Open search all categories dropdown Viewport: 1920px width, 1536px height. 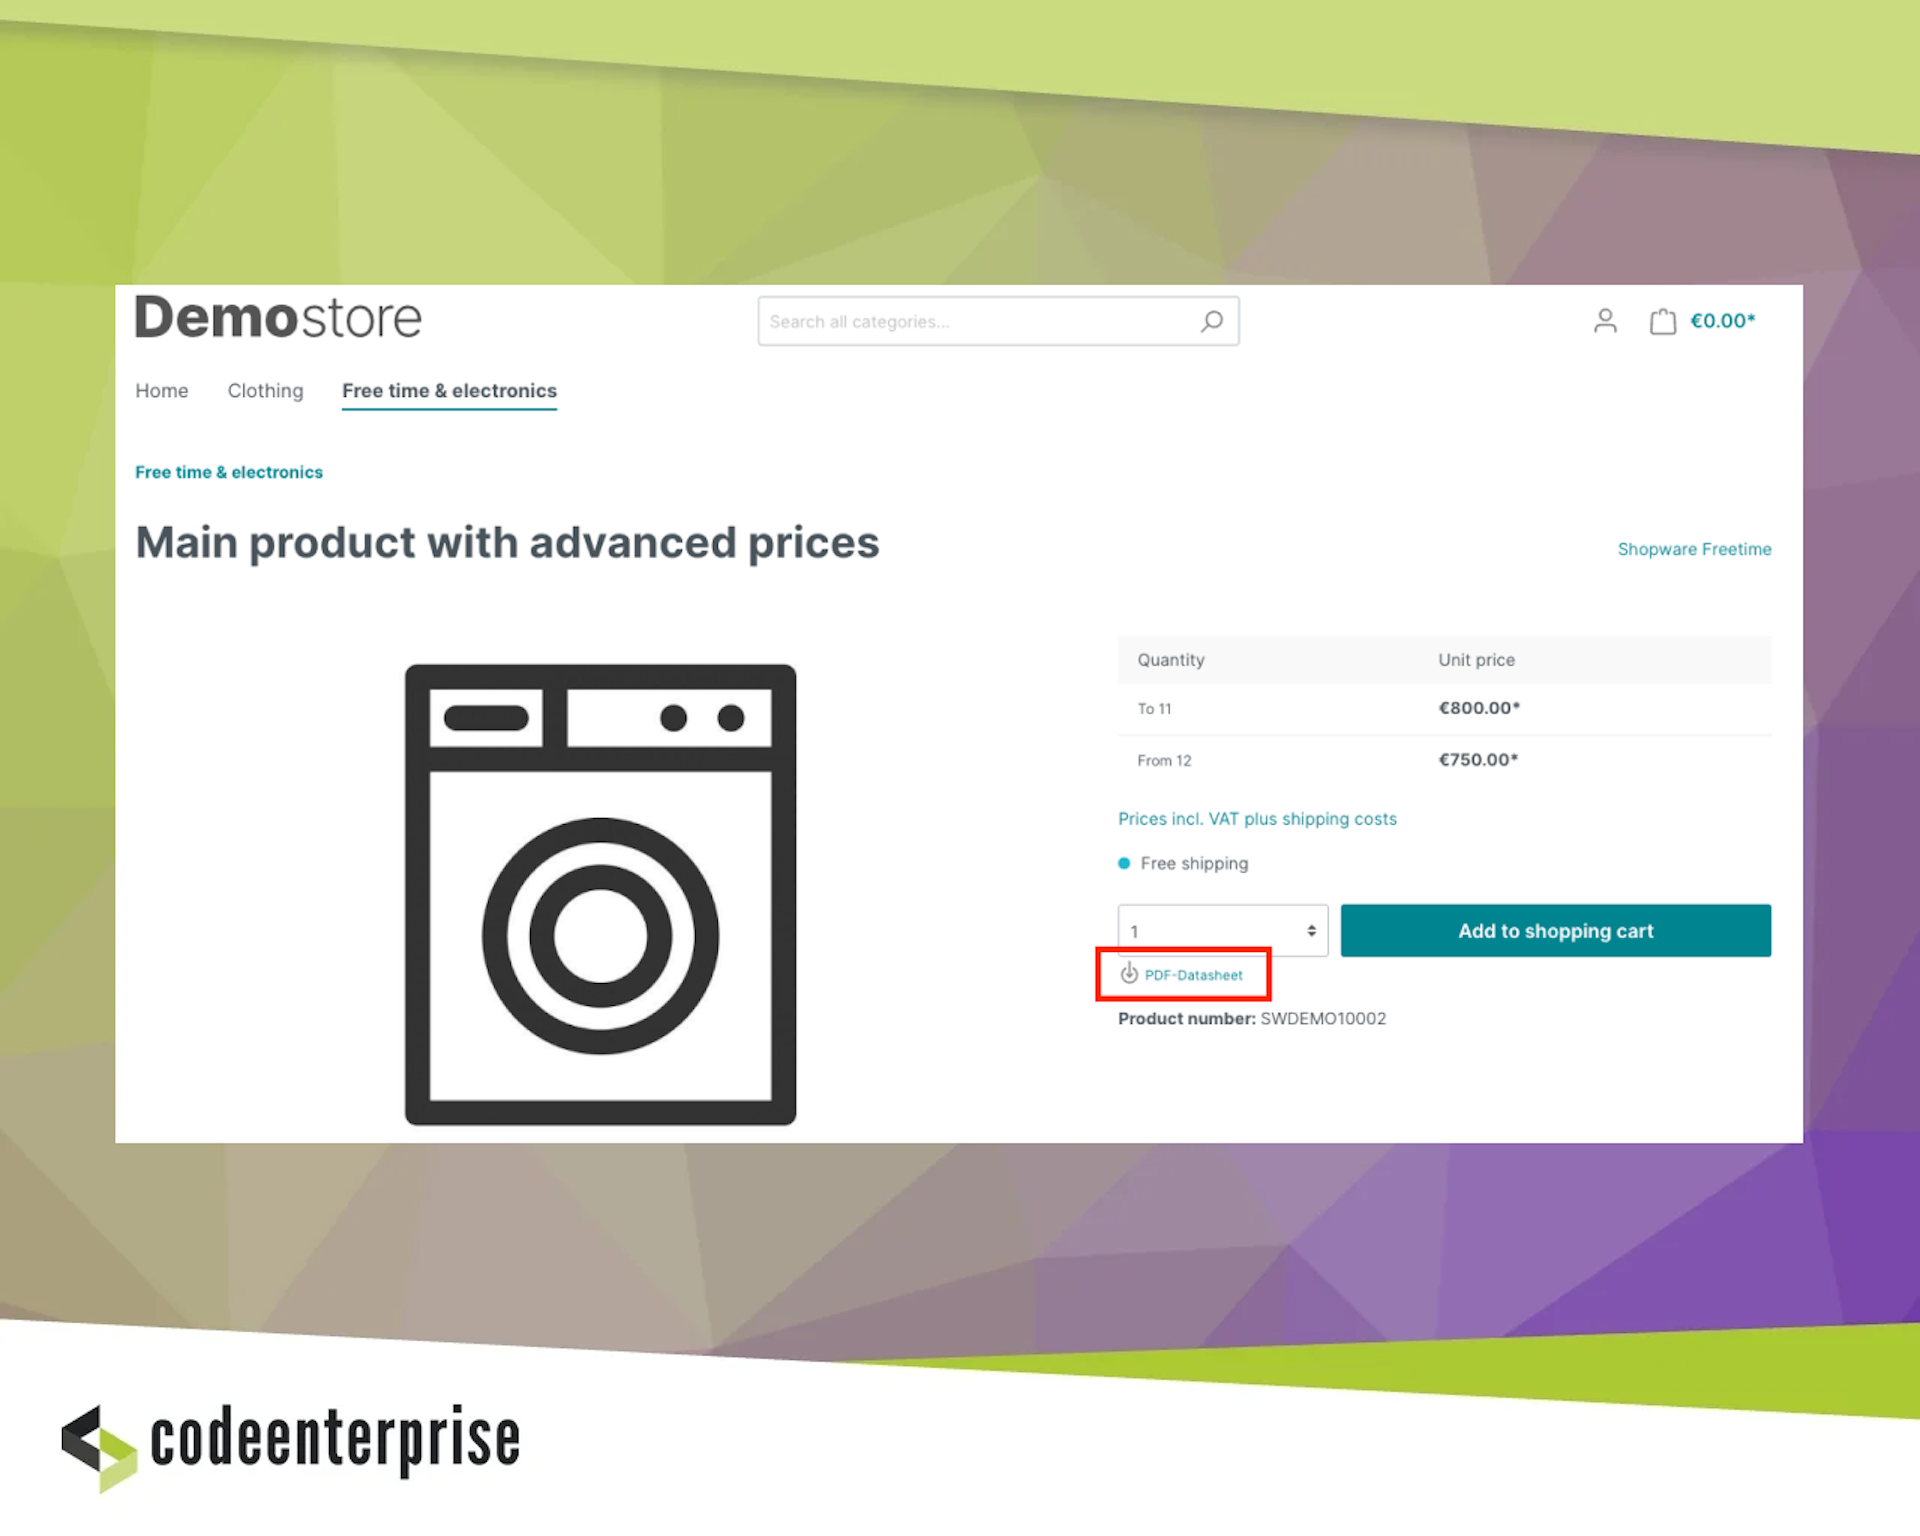pos(997,321)
